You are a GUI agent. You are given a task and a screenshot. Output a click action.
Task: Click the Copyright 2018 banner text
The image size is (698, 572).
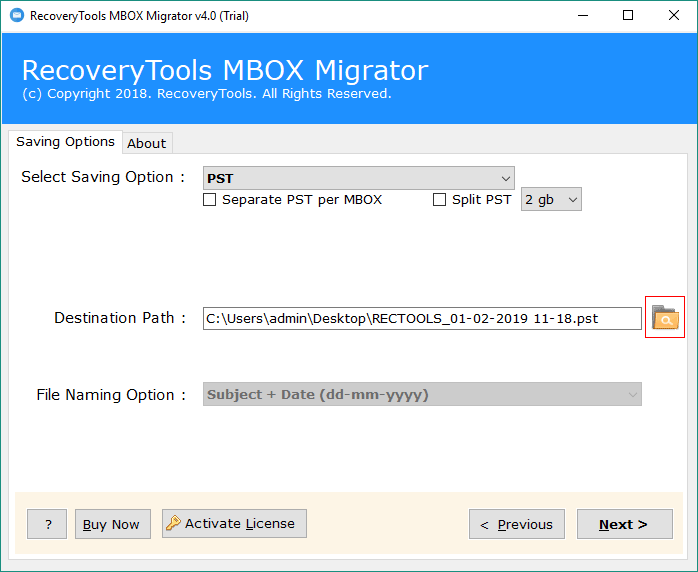pyautogui.click(x=207, y=93)
